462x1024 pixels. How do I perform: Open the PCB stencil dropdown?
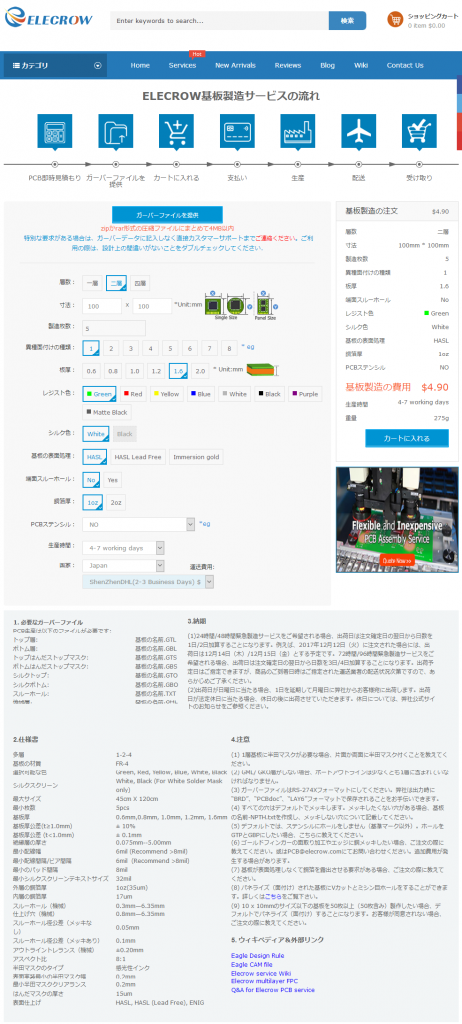coord(139,524)
